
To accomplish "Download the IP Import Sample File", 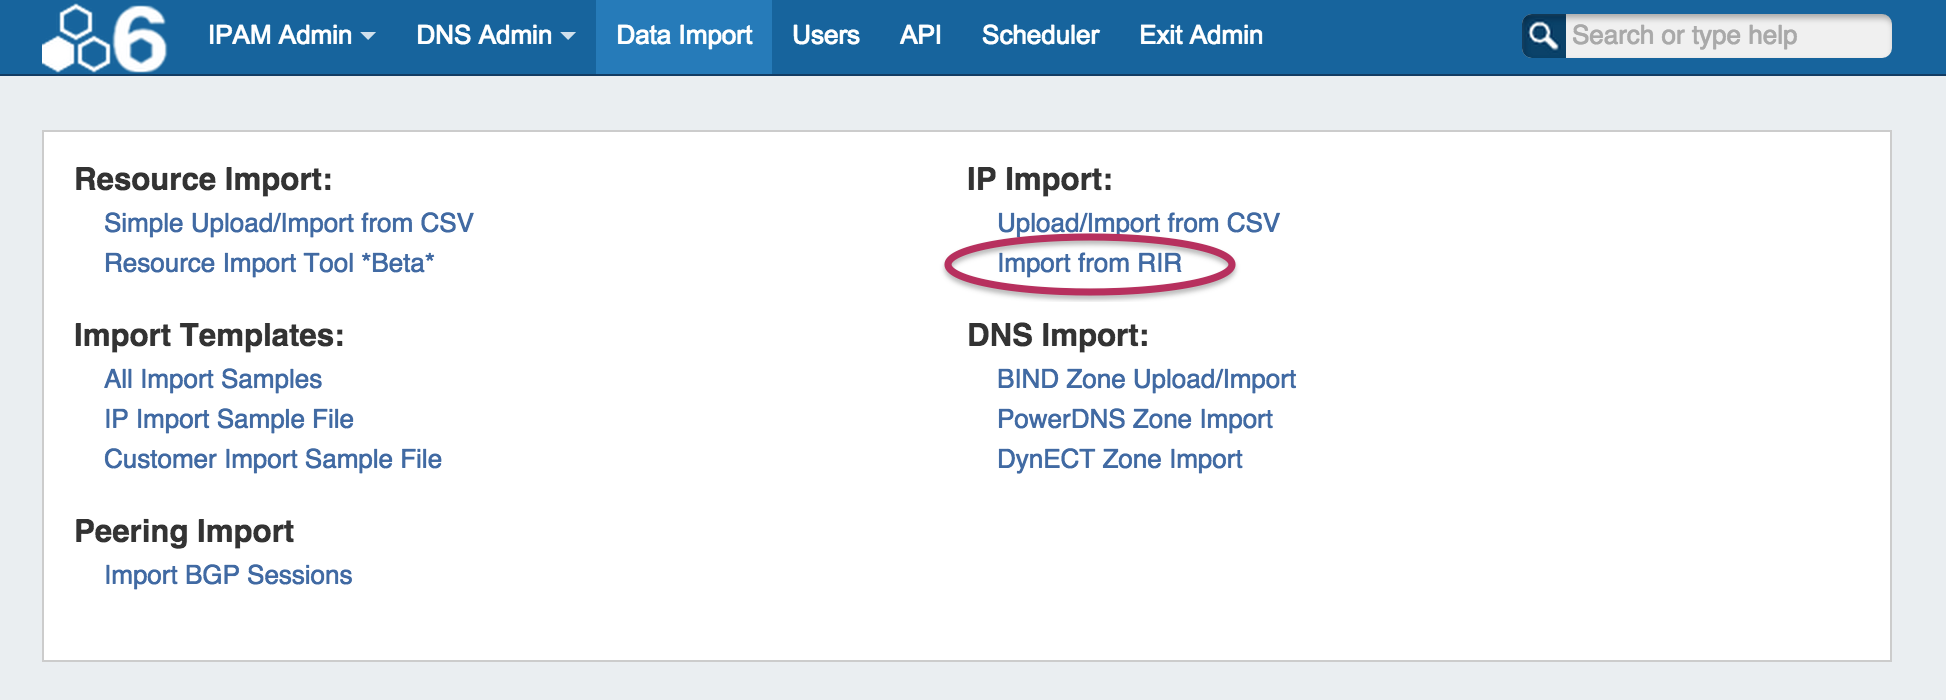I will click(x=229, y=419).
